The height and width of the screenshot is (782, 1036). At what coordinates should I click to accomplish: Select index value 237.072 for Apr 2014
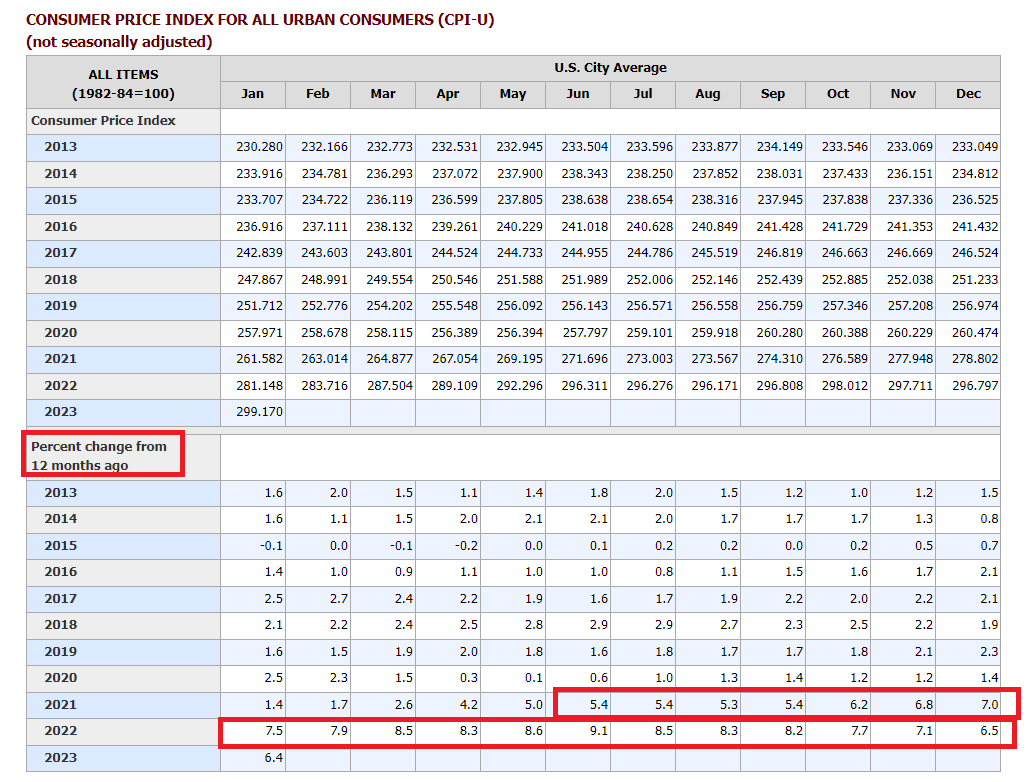(454, 174)
